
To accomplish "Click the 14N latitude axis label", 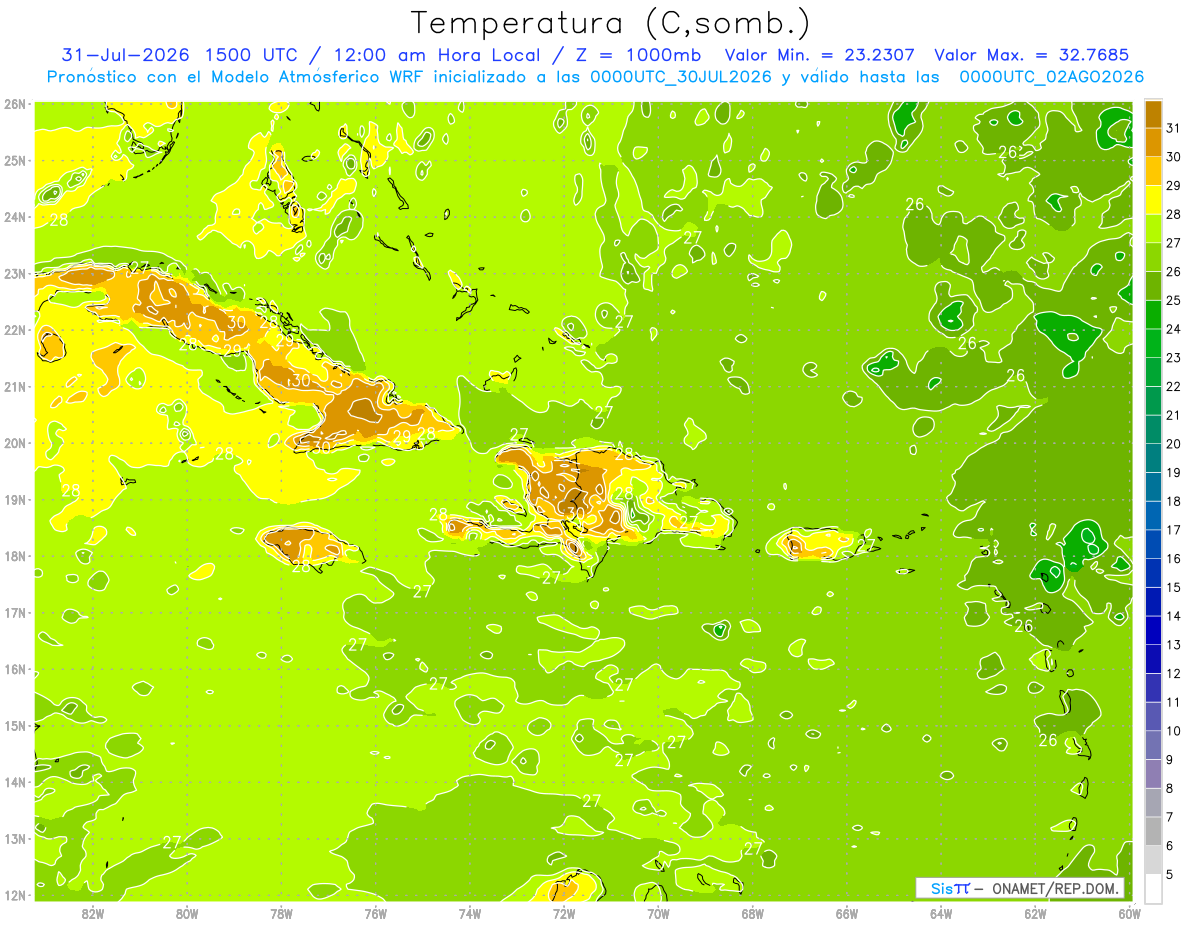I will tap(15, 782).
